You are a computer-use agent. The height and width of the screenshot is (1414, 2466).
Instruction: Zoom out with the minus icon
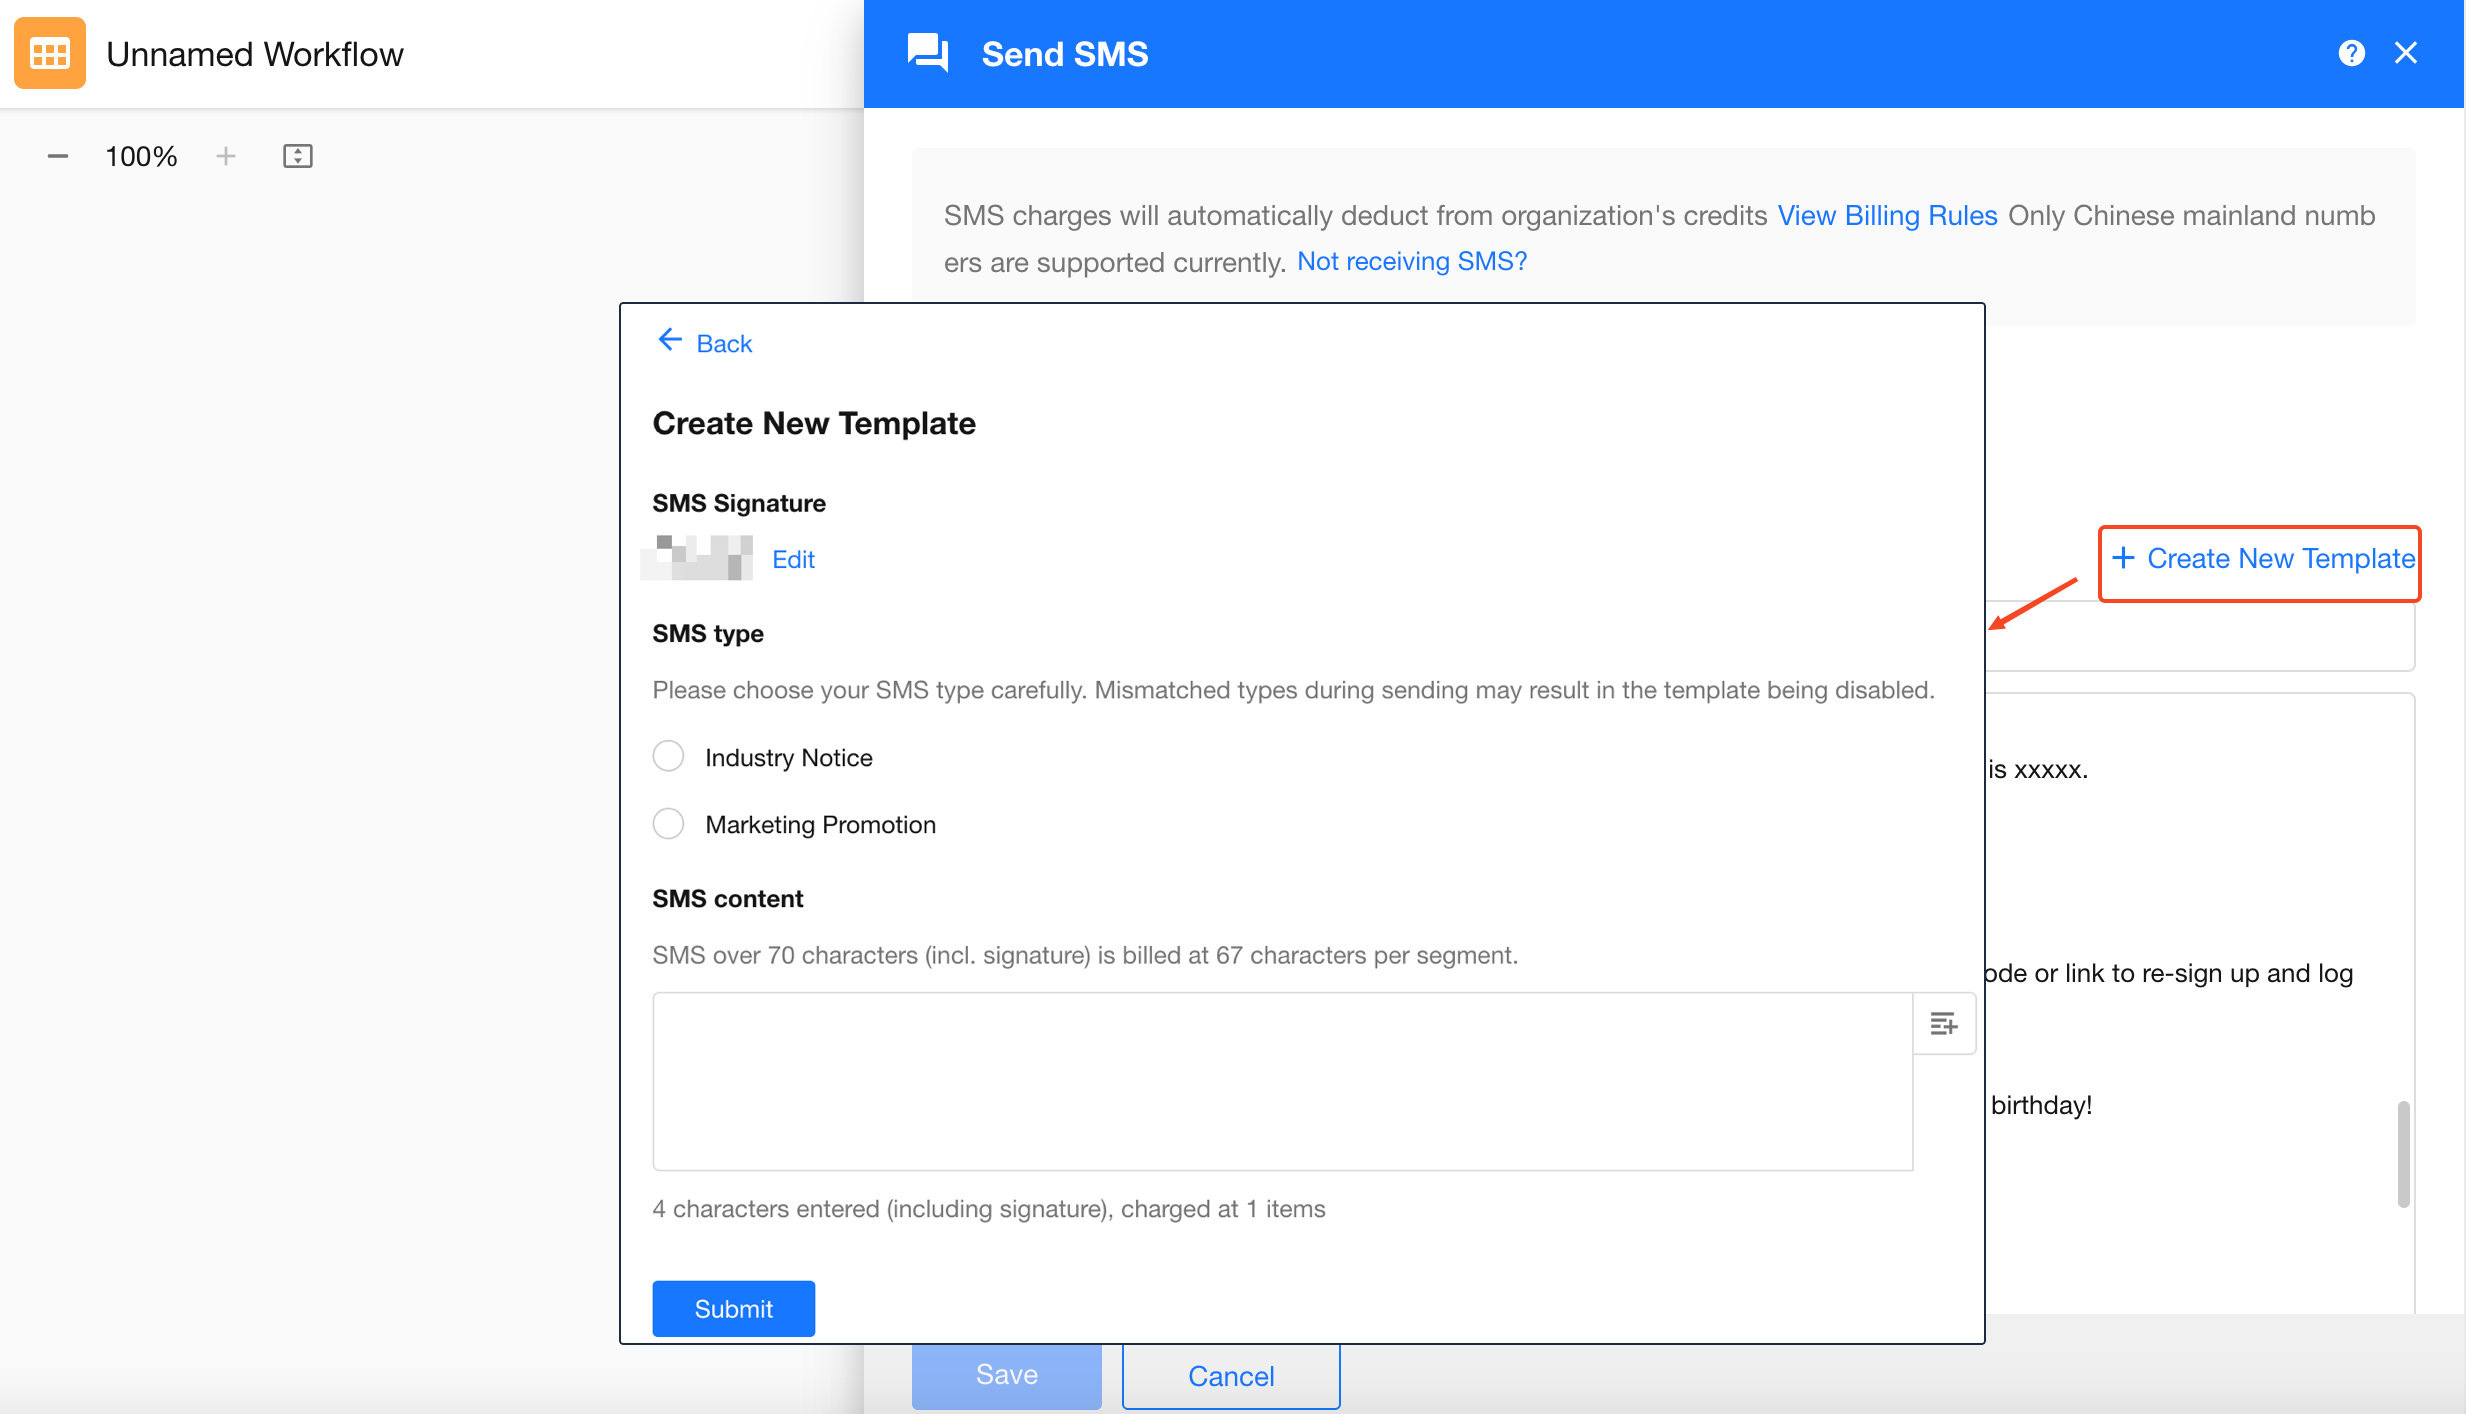tap(58, 156)
